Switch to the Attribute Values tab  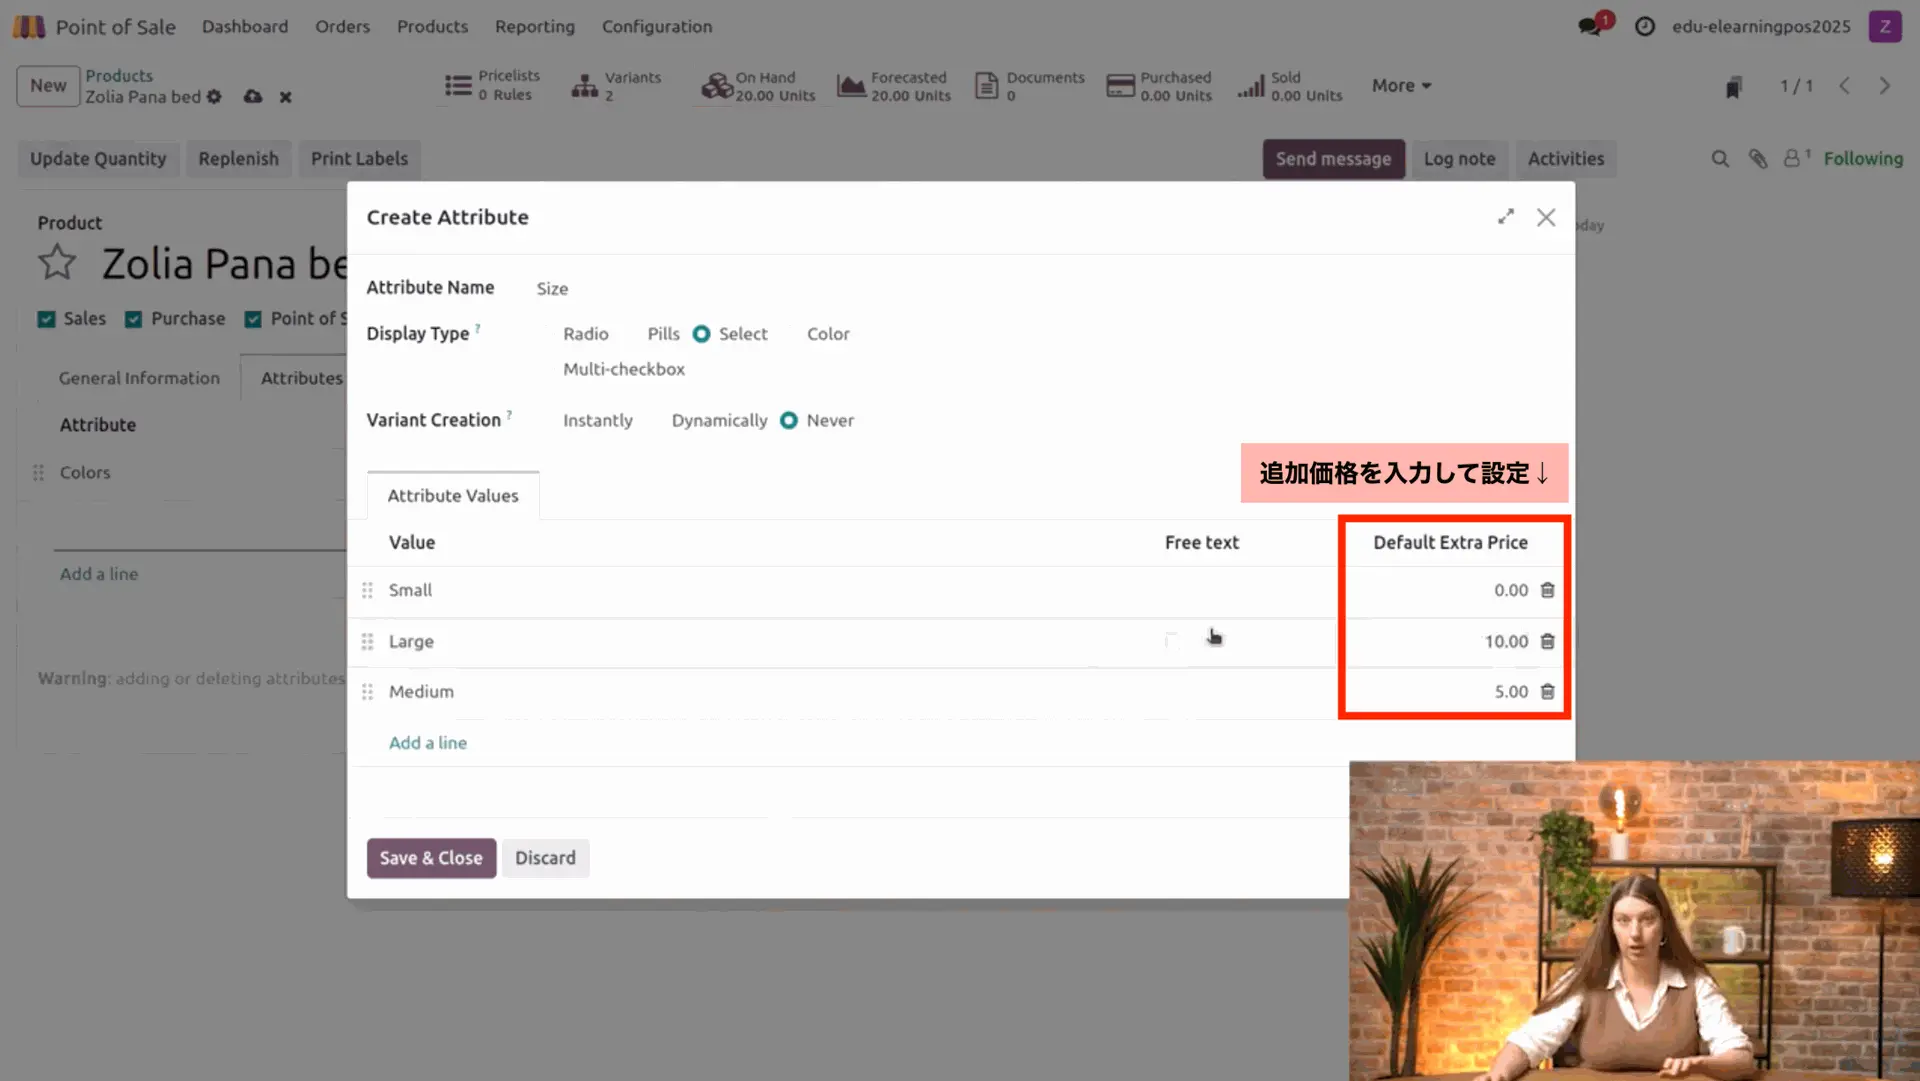pos(453,496)
